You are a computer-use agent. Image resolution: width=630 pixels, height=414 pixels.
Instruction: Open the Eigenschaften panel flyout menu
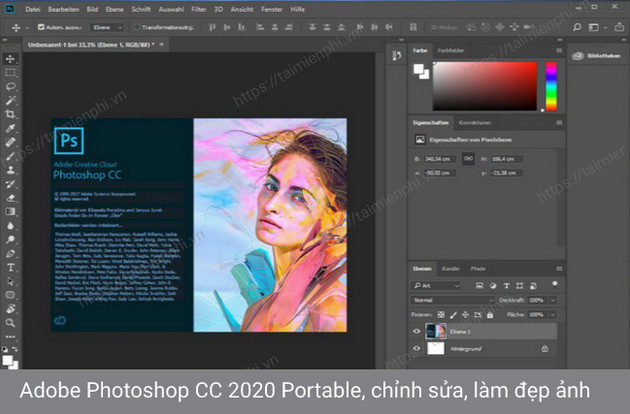point(559,123)
